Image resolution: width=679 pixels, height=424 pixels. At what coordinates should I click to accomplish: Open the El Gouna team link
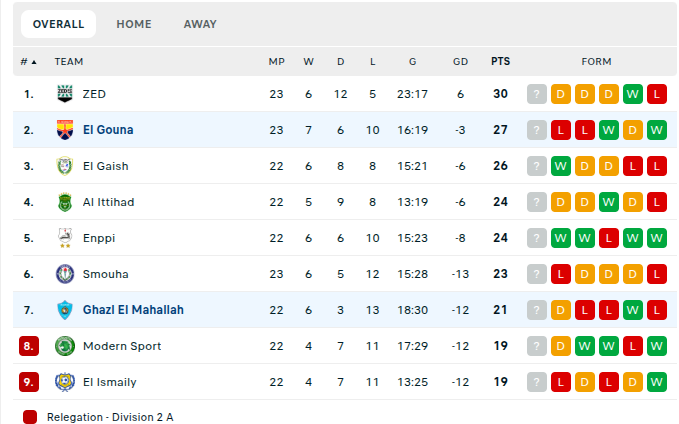tap(108, 130)
